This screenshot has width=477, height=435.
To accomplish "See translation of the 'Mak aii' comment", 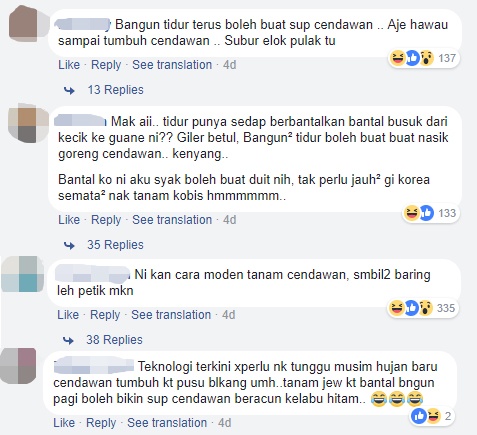I will tap(172, 220).
